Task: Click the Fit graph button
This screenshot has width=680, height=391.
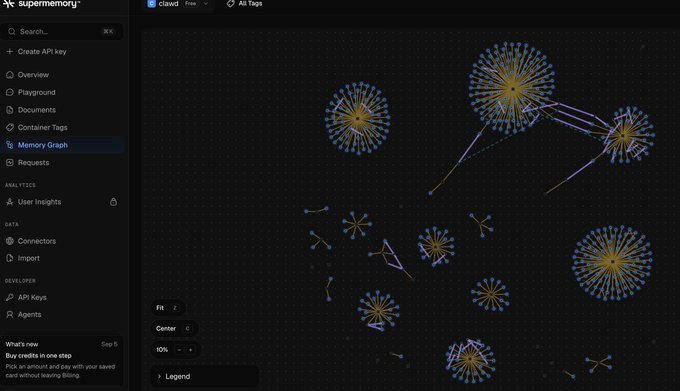Action: pyautogui.click(x=167, y=308)
